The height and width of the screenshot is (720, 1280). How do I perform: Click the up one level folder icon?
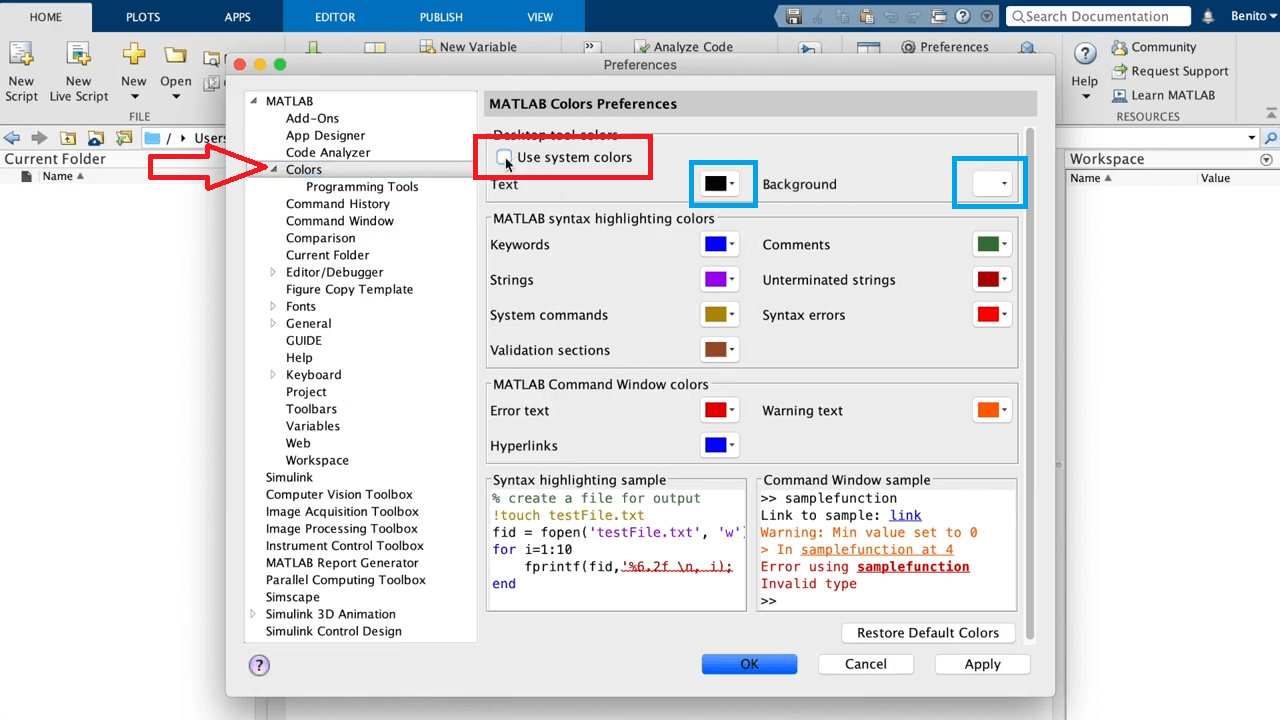tap(68, 138)
